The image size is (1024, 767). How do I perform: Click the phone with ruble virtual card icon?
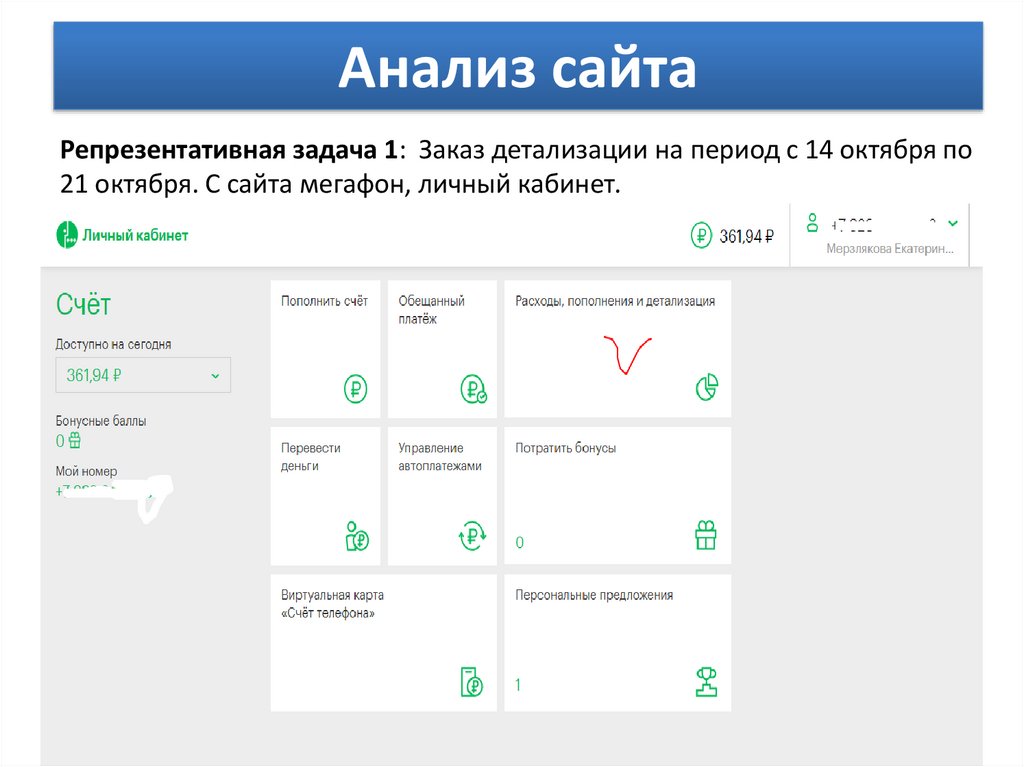point(472,682)
